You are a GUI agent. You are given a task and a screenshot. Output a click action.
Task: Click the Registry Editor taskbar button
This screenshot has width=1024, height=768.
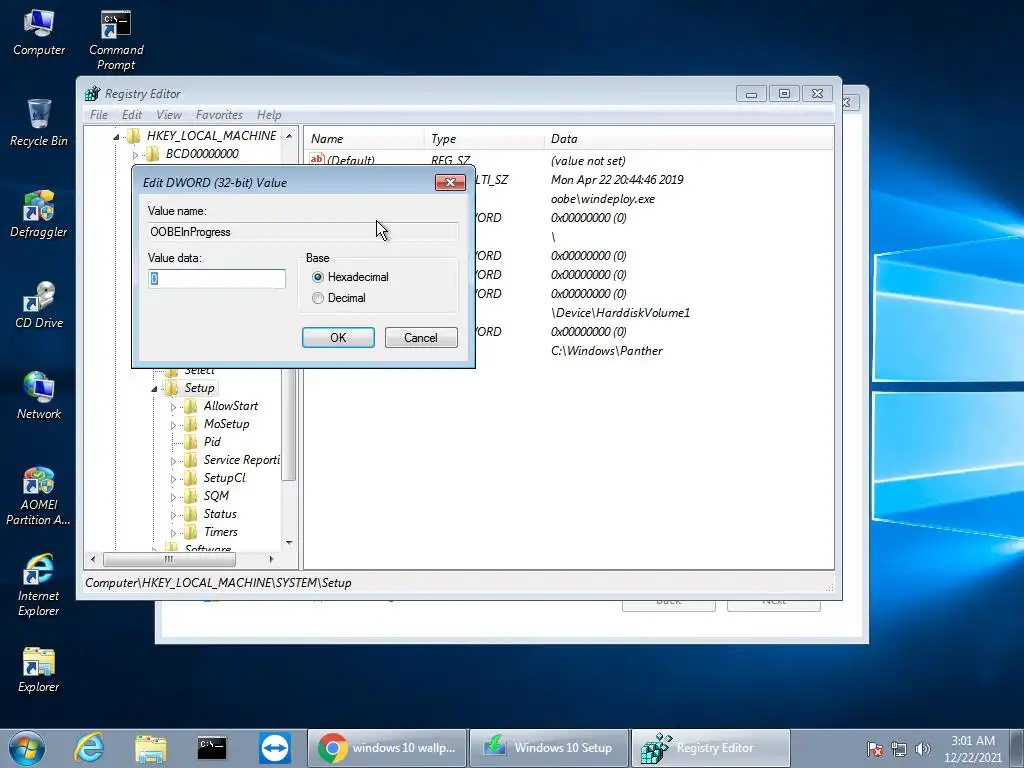point(711,748)
